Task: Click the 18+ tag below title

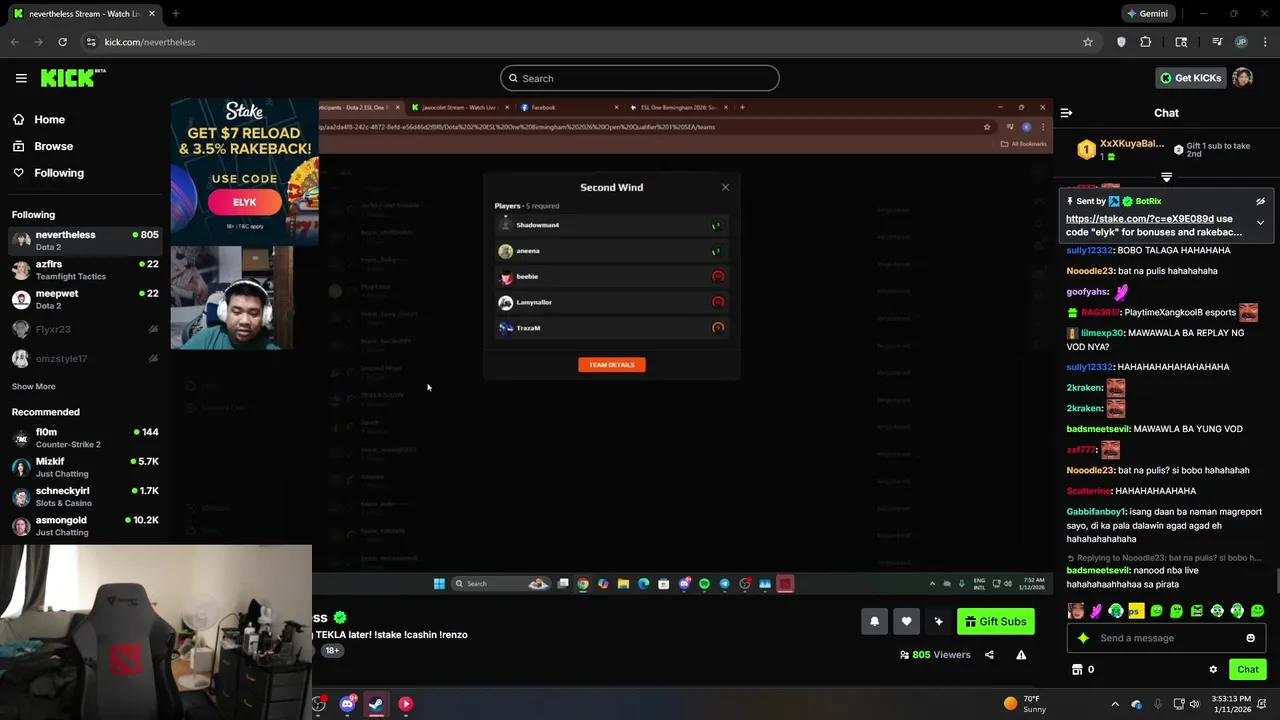Action: [x=332, y=650]
